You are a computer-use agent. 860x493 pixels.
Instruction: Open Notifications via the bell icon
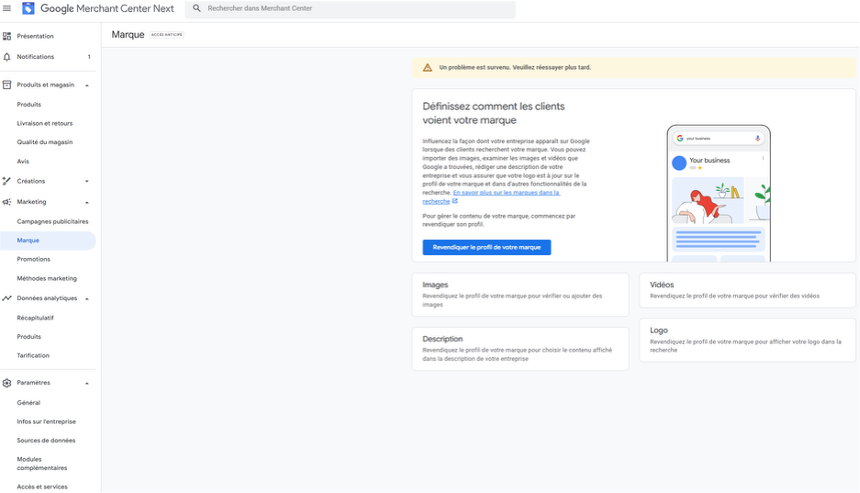[7, 57]
